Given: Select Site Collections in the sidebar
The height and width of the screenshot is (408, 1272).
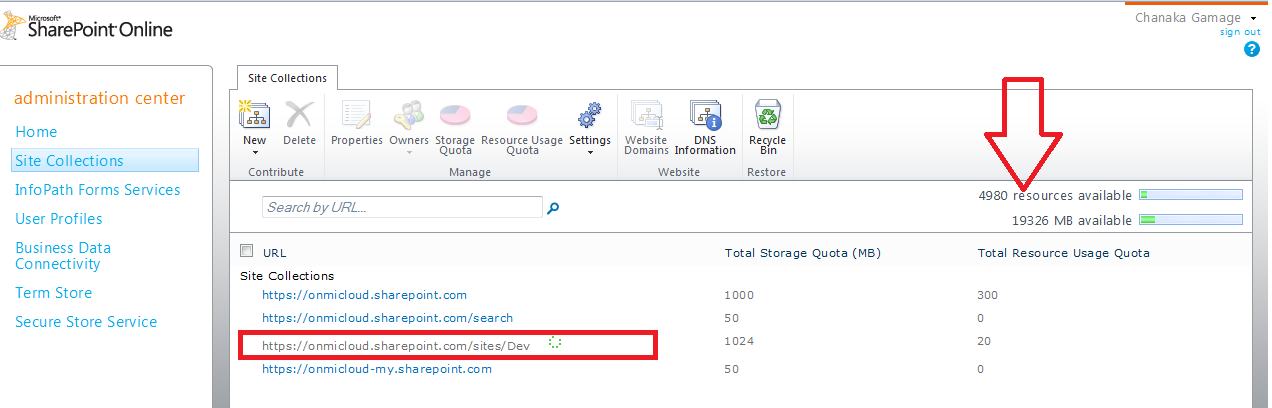Looking at the screenshot, I should pyautogui.click(x=105, y=160).
